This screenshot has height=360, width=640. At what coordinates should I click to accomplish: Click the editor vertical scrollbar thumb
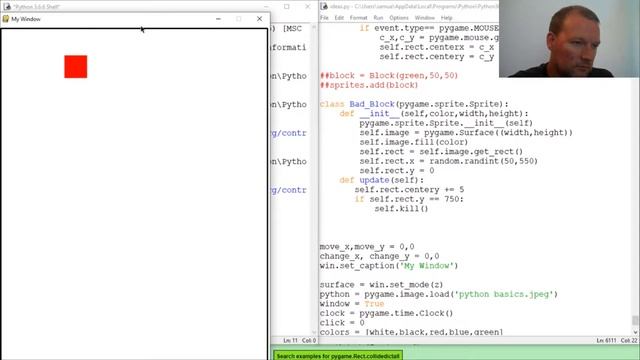pyautogui.click(x=635, y=320)
